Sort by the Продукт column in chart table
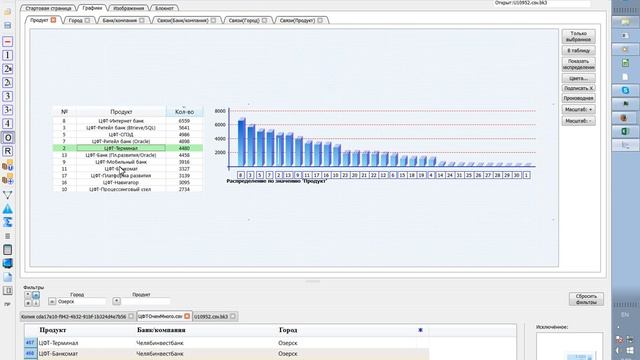The image size is (640, 360). 121,111
